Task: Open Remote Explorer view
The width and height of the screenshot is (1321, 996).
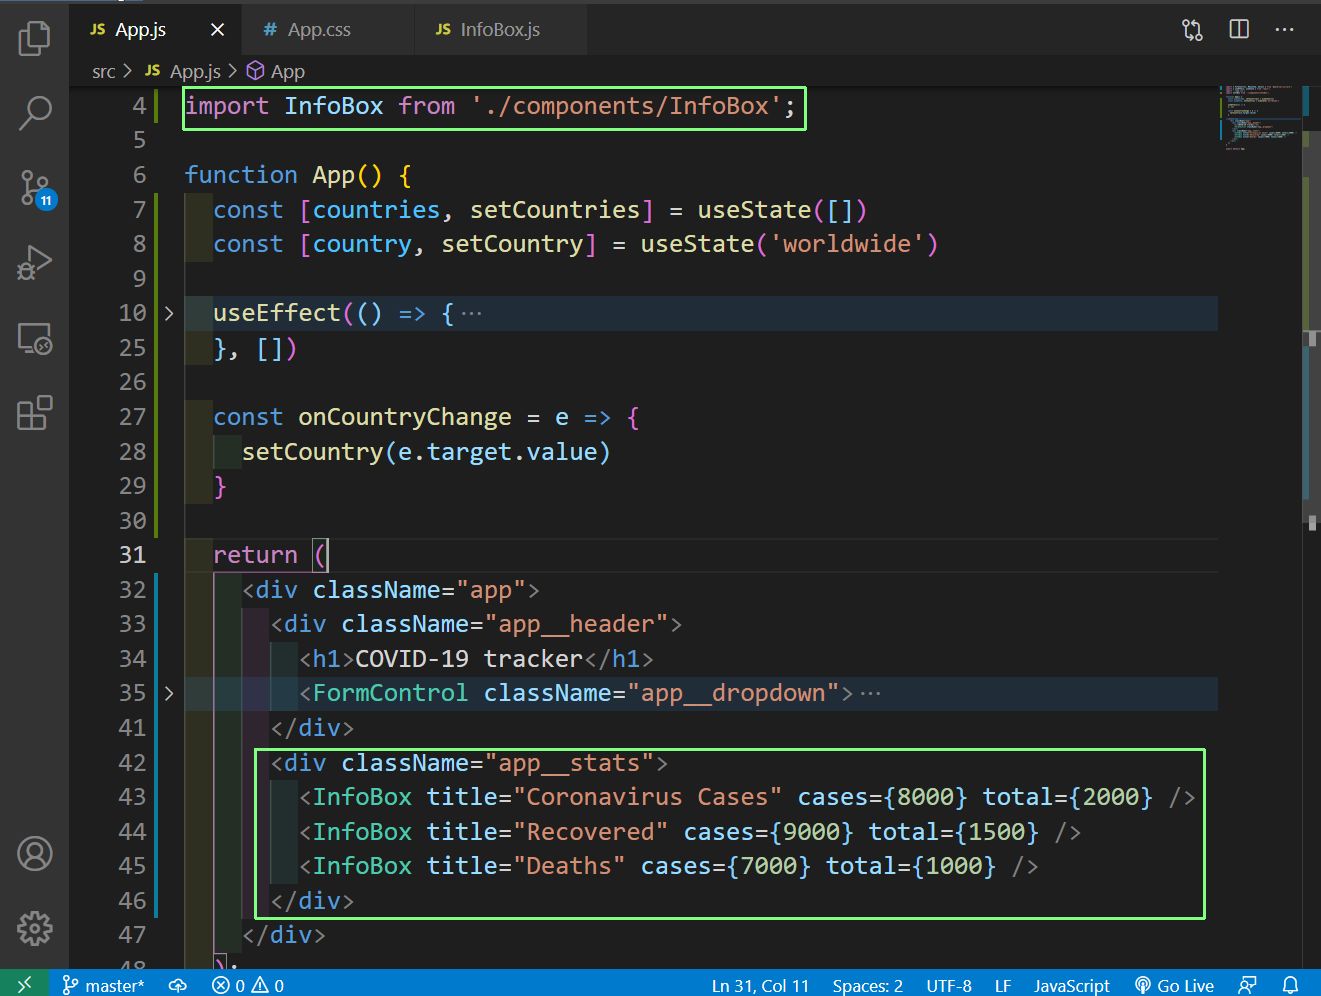Action: coord(35,338)
